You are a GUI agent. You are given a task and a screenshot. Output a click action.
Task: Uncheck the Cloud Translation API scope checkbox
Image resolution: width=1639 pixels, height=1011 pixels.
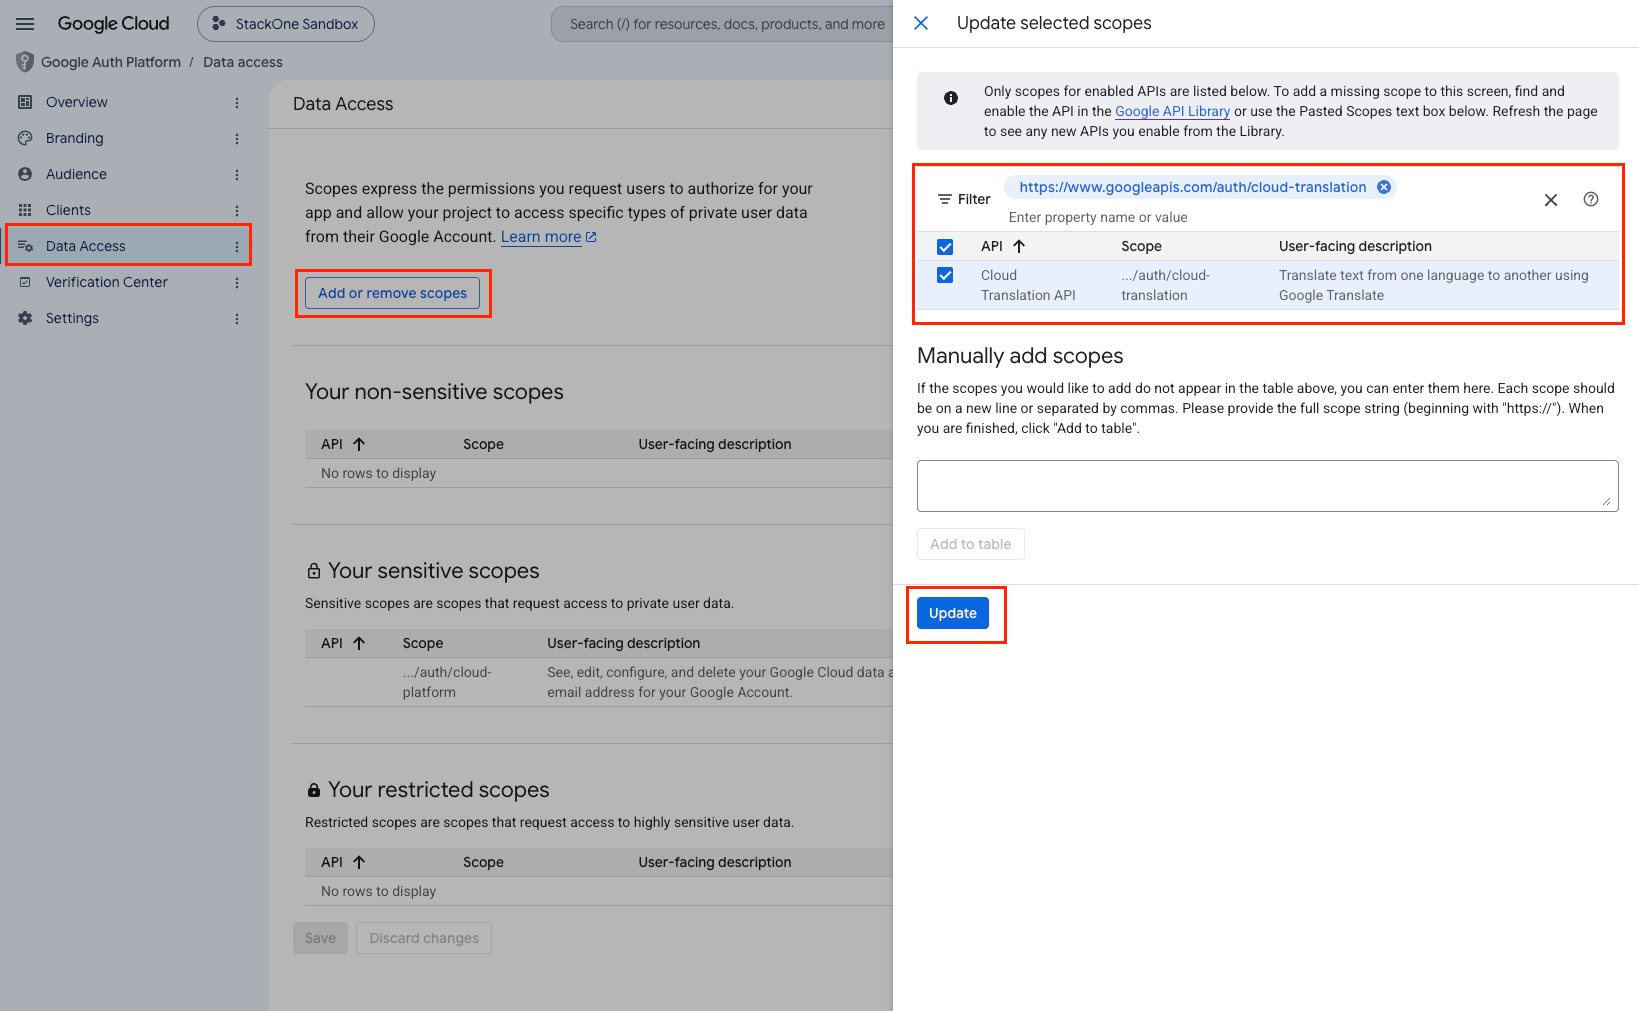[945, 275]
